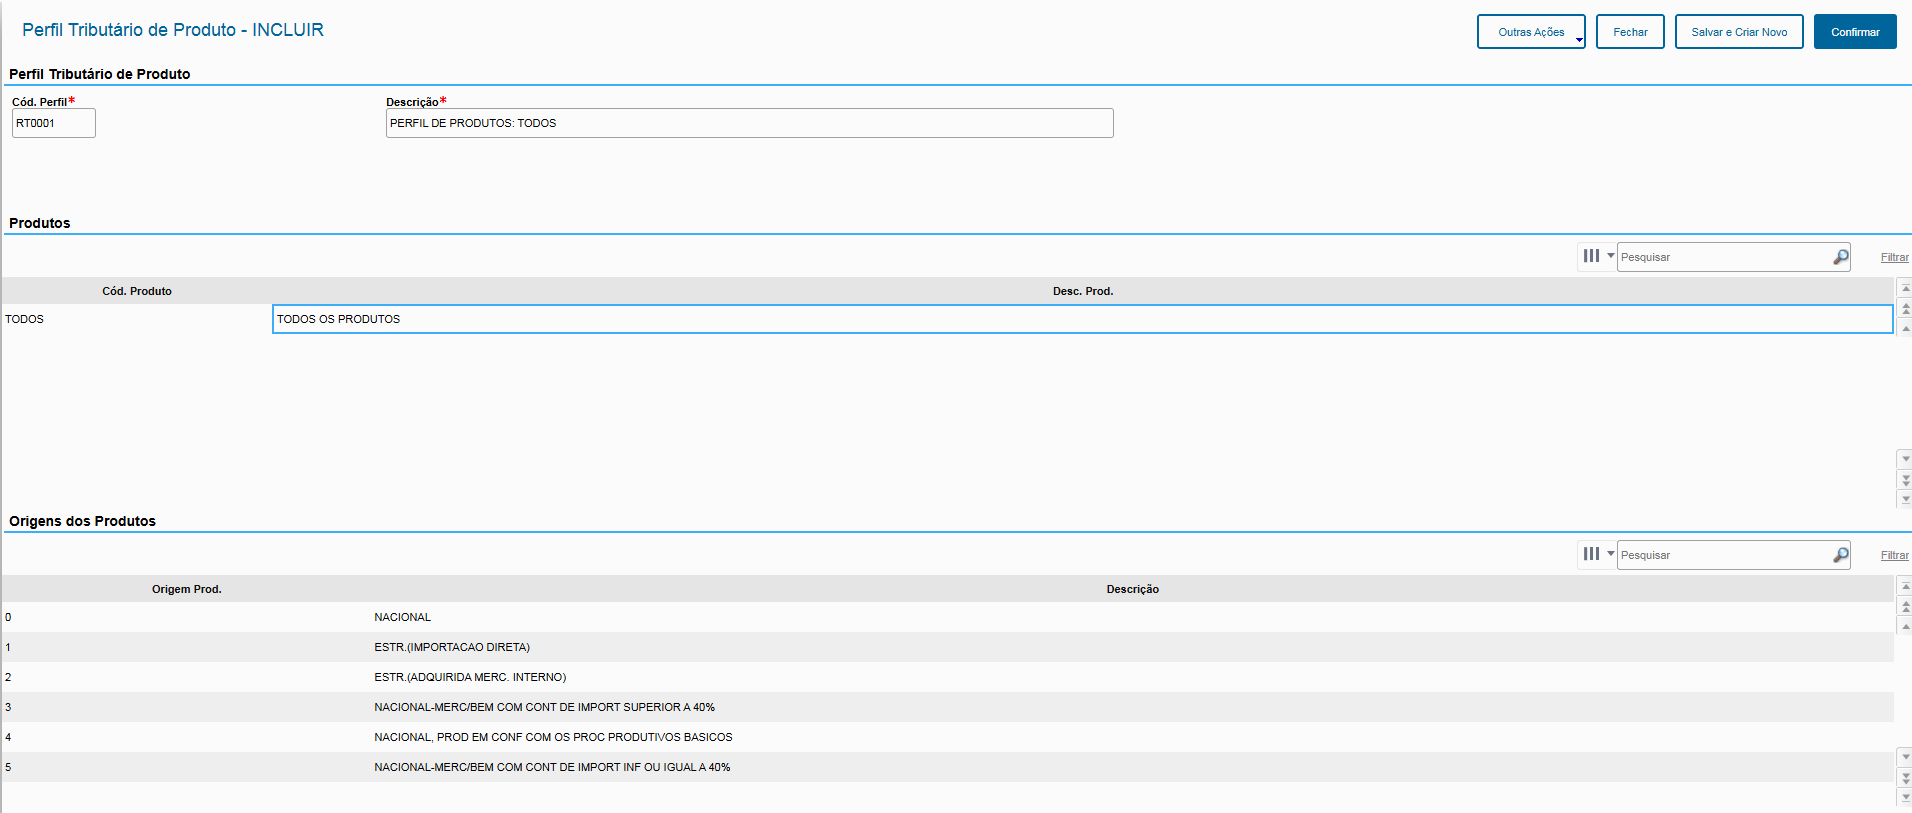Jump to last row in Produtos grid

1905,499
